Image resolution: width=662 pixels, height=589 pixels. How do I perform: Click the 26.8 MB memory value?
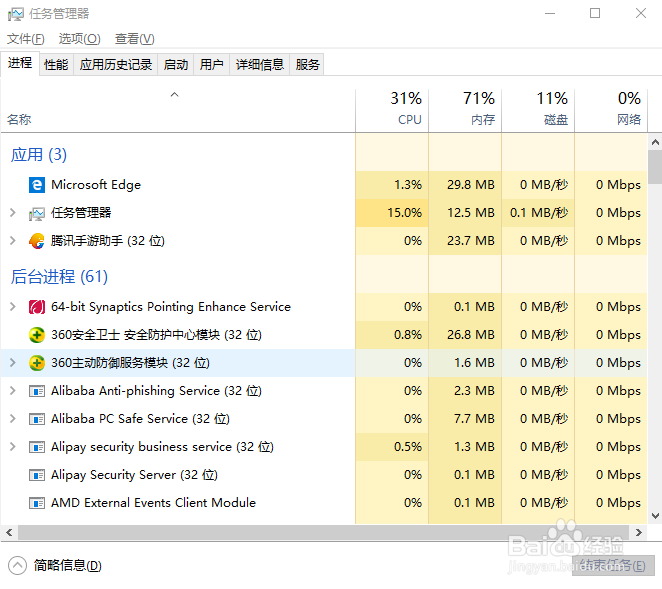[471, 334]
